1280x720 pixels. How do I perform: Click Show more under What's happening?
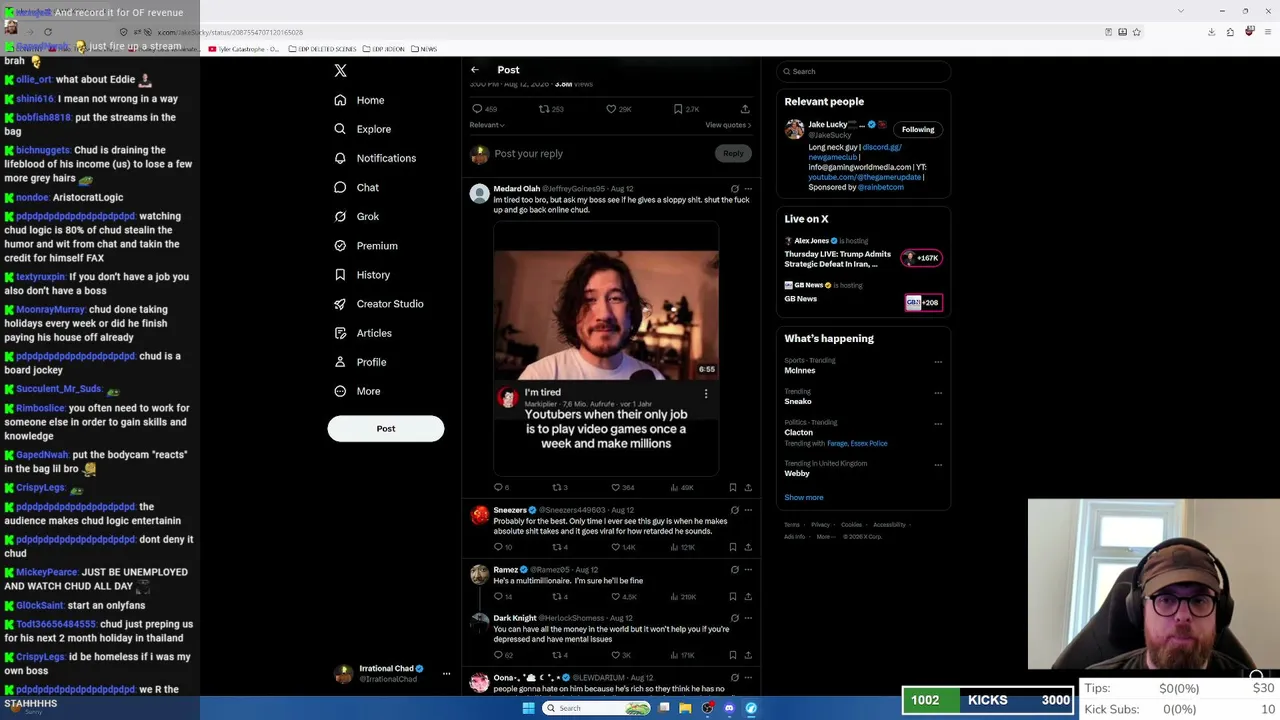[x=804, y=498]
